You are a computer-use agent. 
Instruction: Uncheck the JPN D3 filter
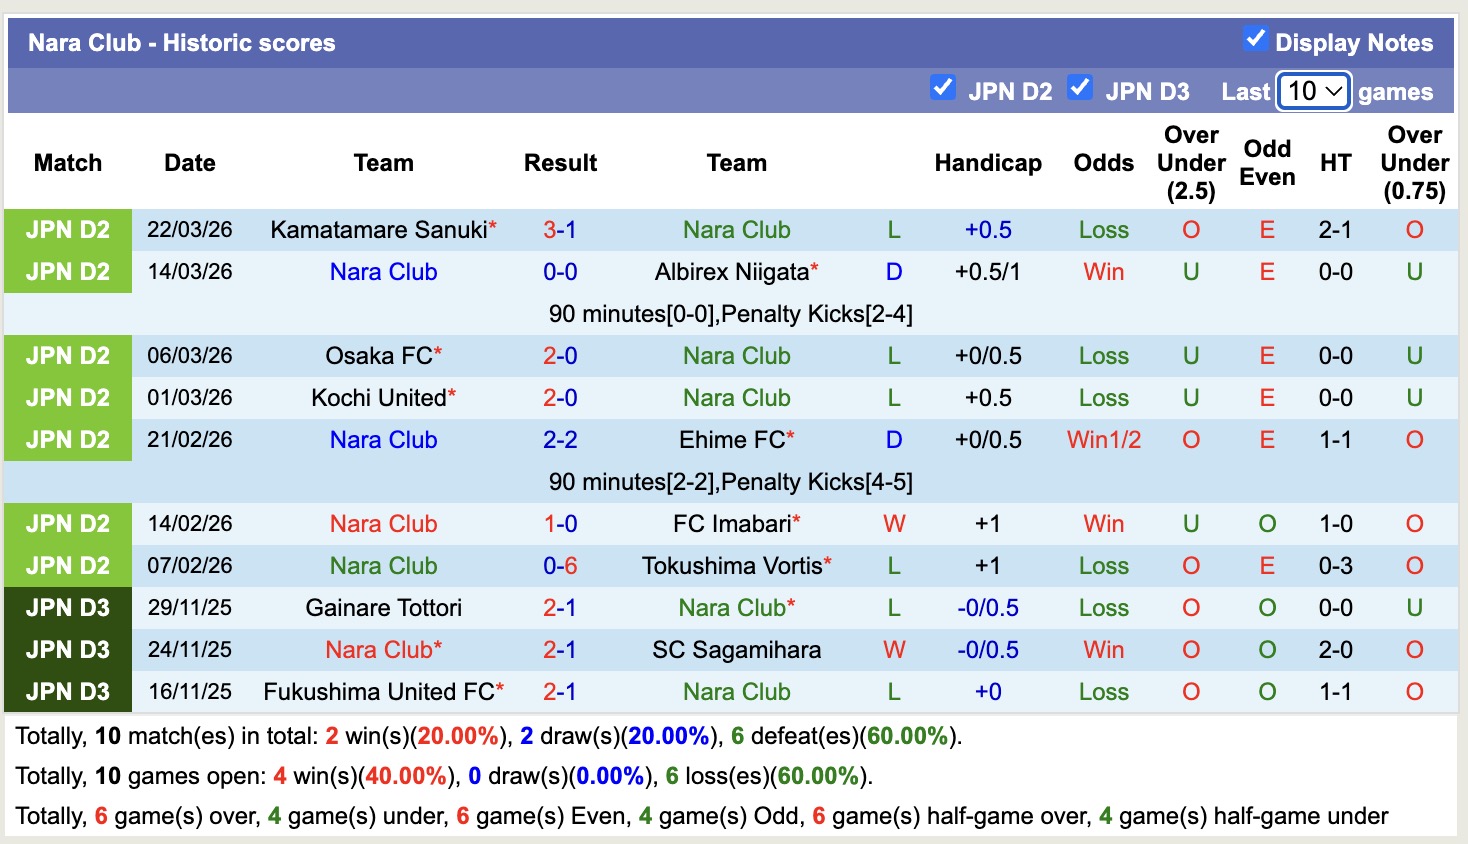pos(1080,88)
